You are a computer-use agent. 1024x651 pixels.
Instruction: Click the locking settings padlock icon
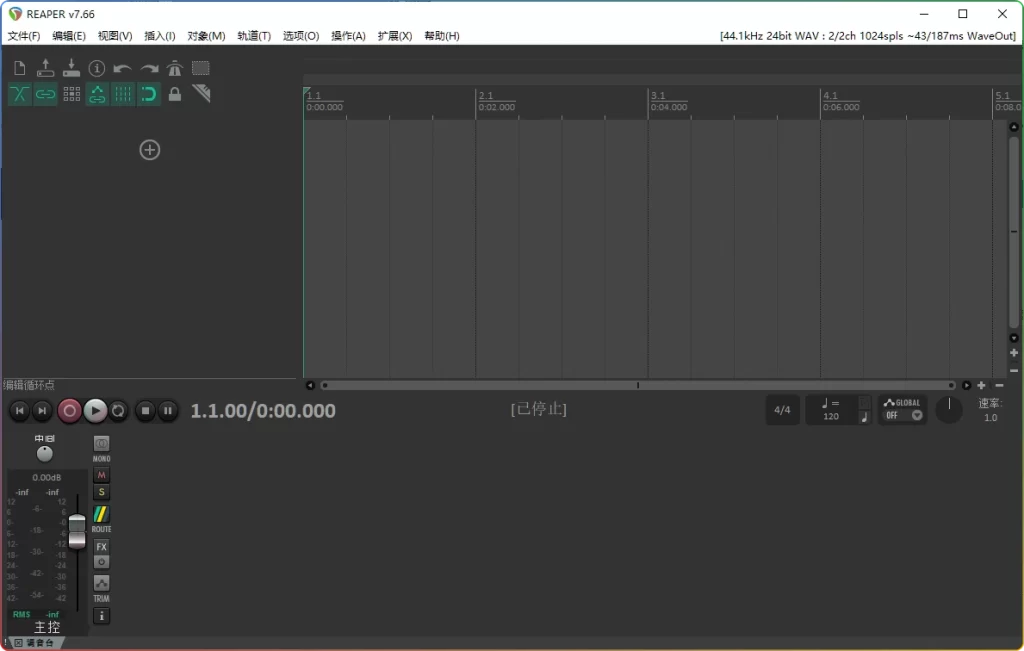(174, 94)
